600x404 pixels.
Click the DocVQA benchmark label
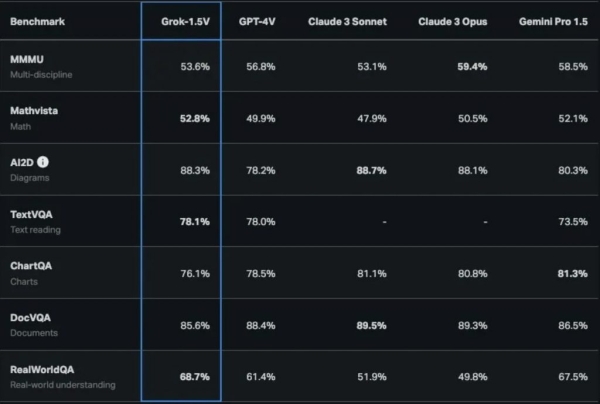tap(30, 318)
